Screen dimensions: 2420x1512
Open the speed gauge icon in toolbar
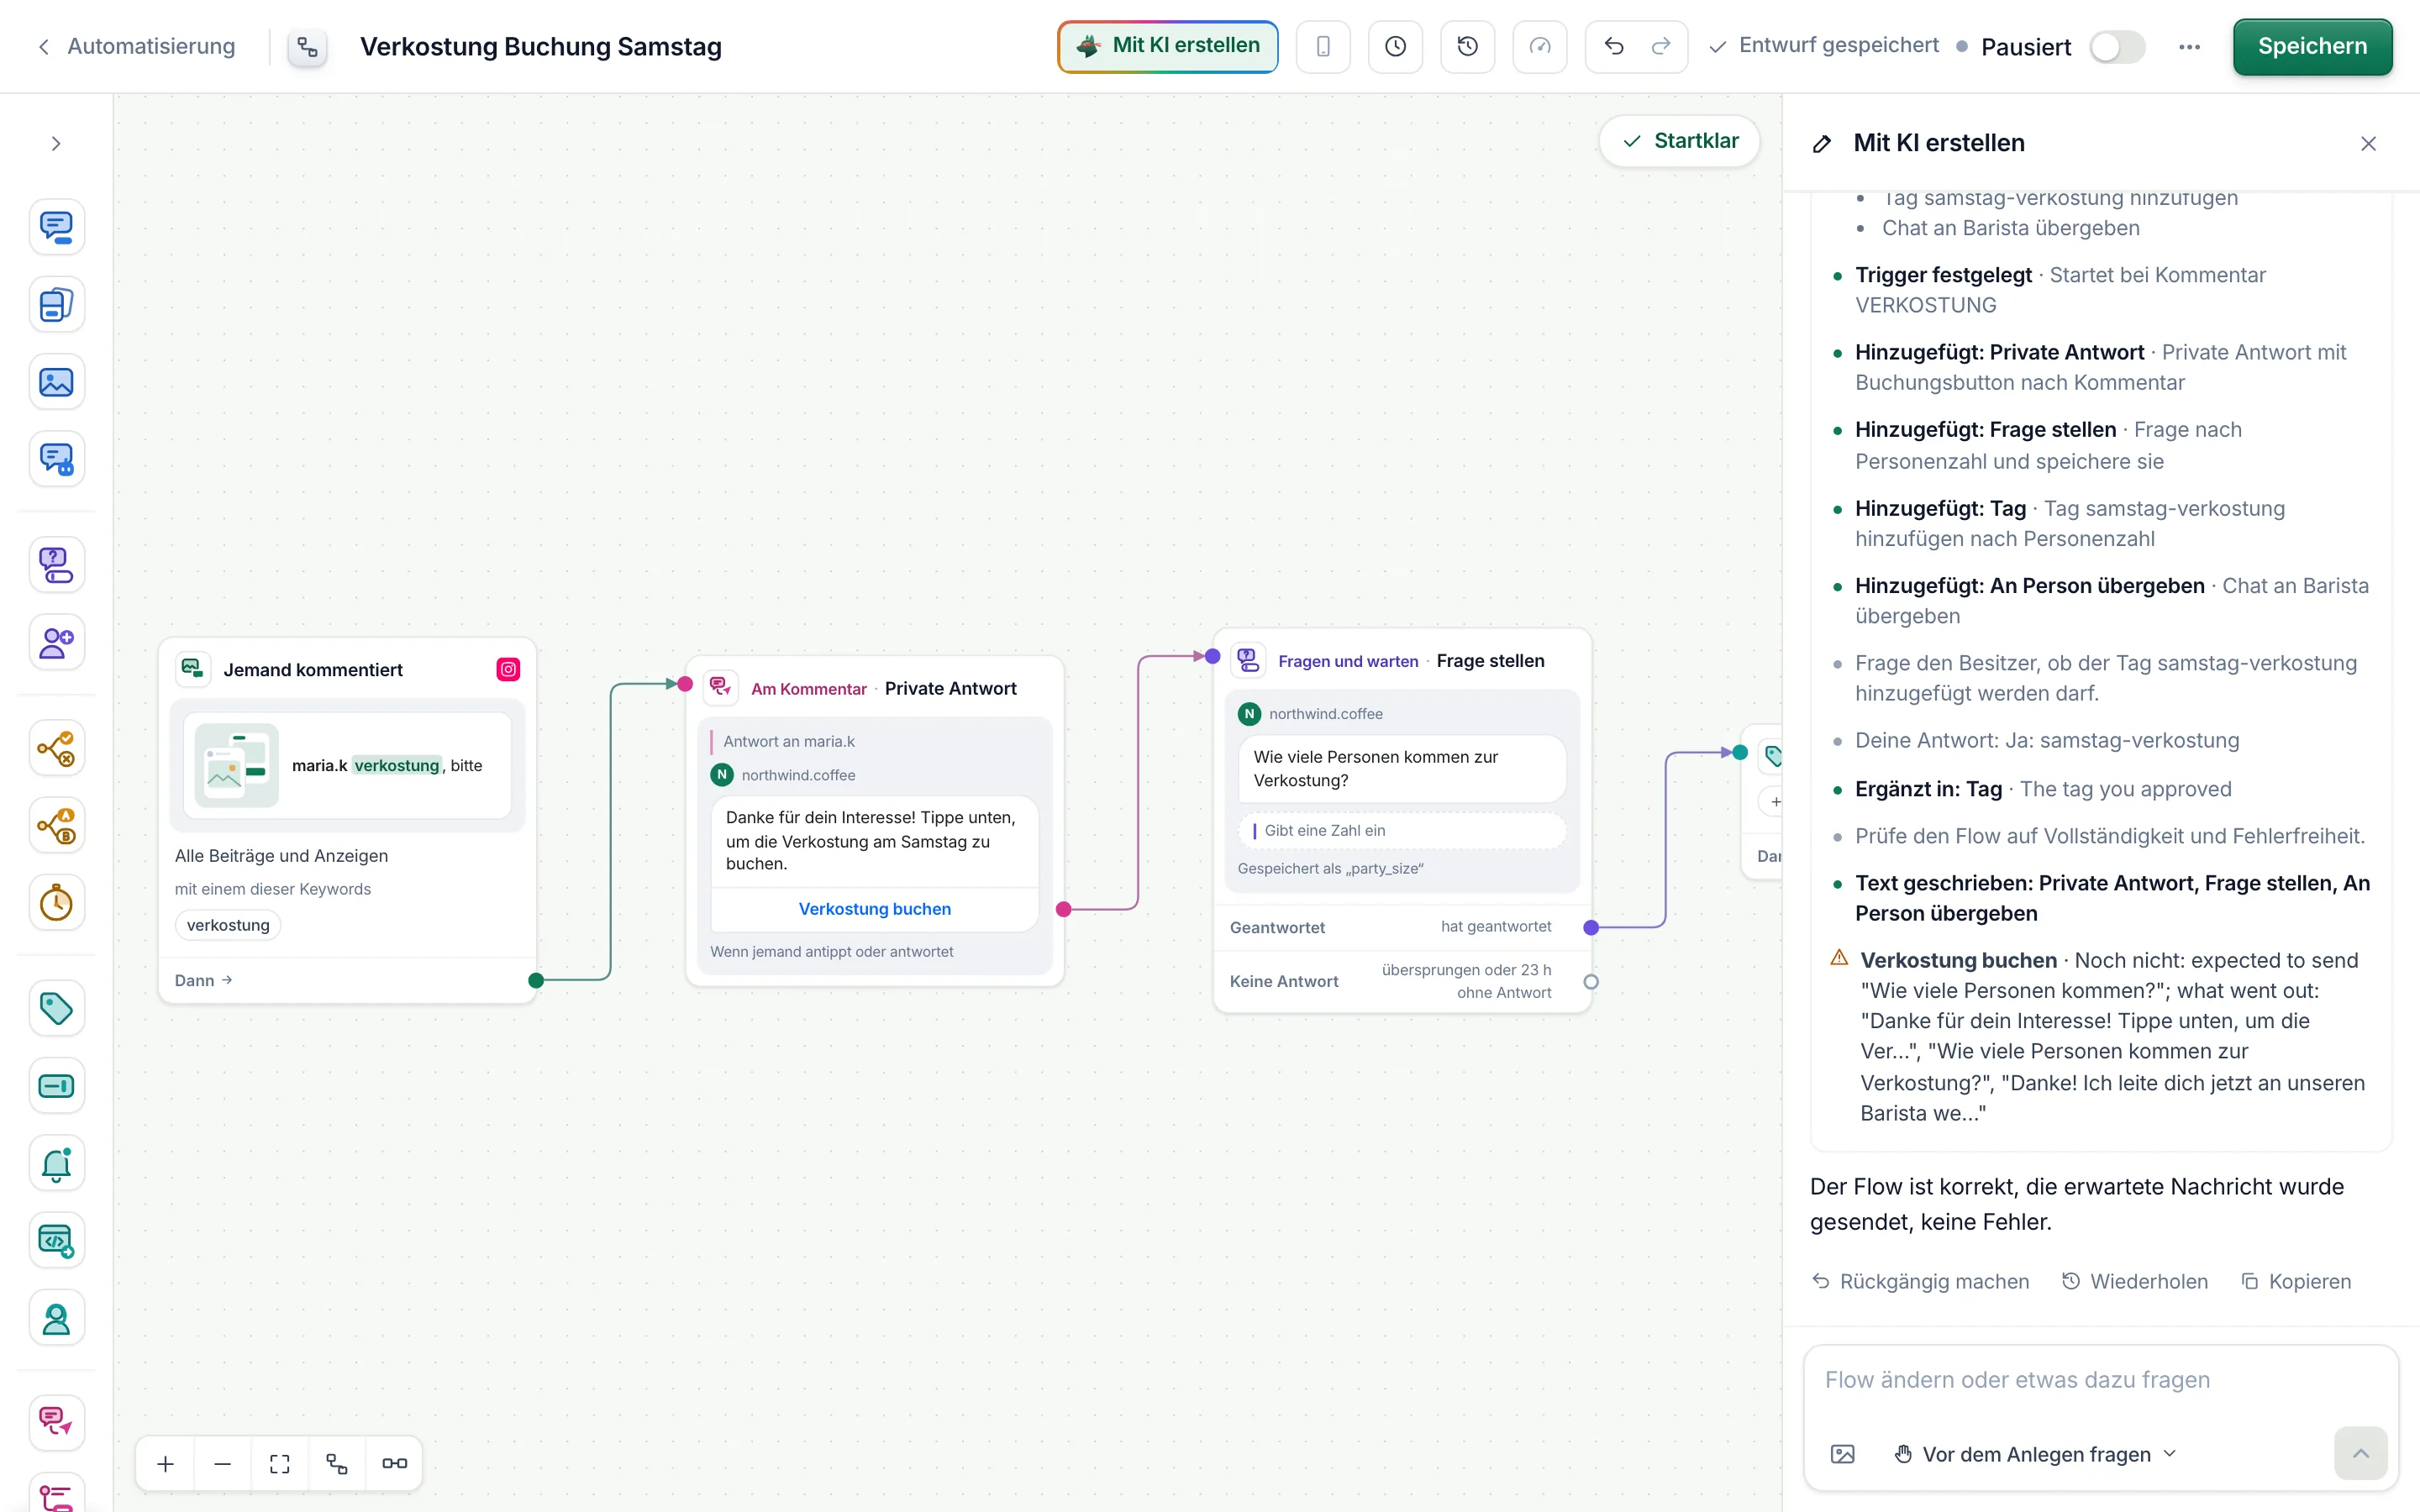click(x=1540, y=47)
